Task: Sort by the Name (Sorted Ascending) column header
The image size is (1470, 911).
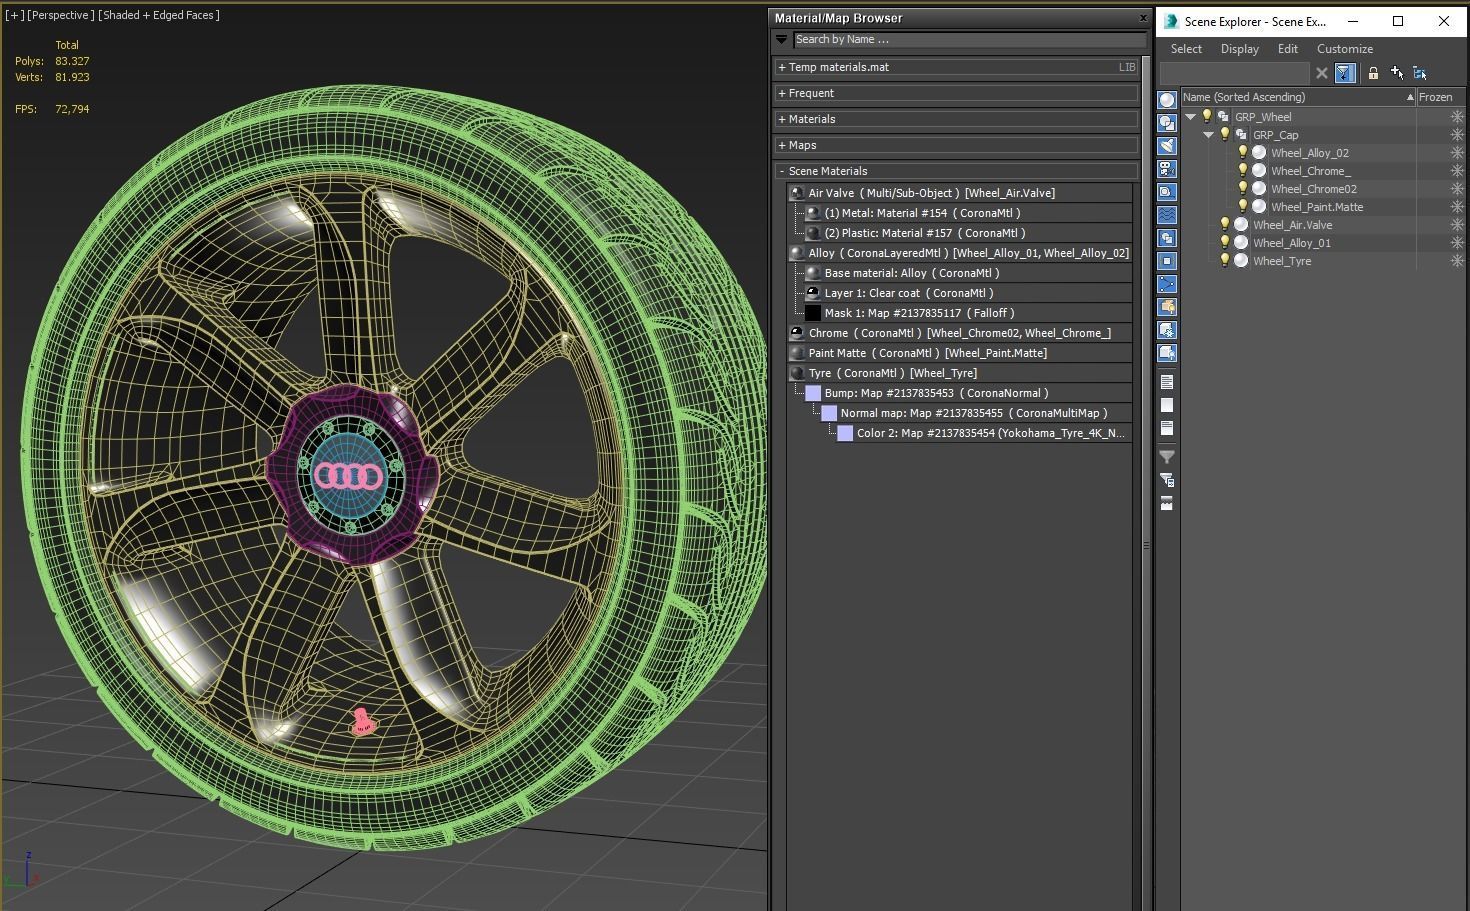Action: [x=1298, y=97]
